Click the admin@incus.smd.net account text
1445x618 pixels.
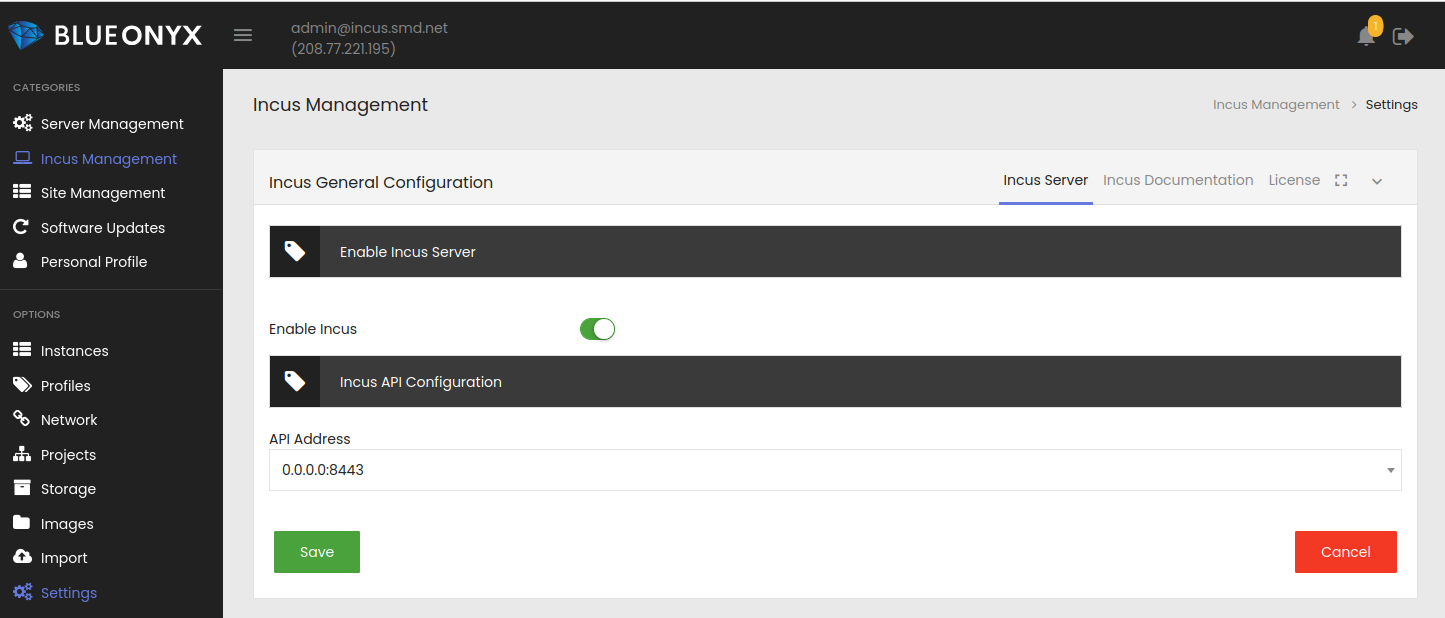(x=369, y=28)
